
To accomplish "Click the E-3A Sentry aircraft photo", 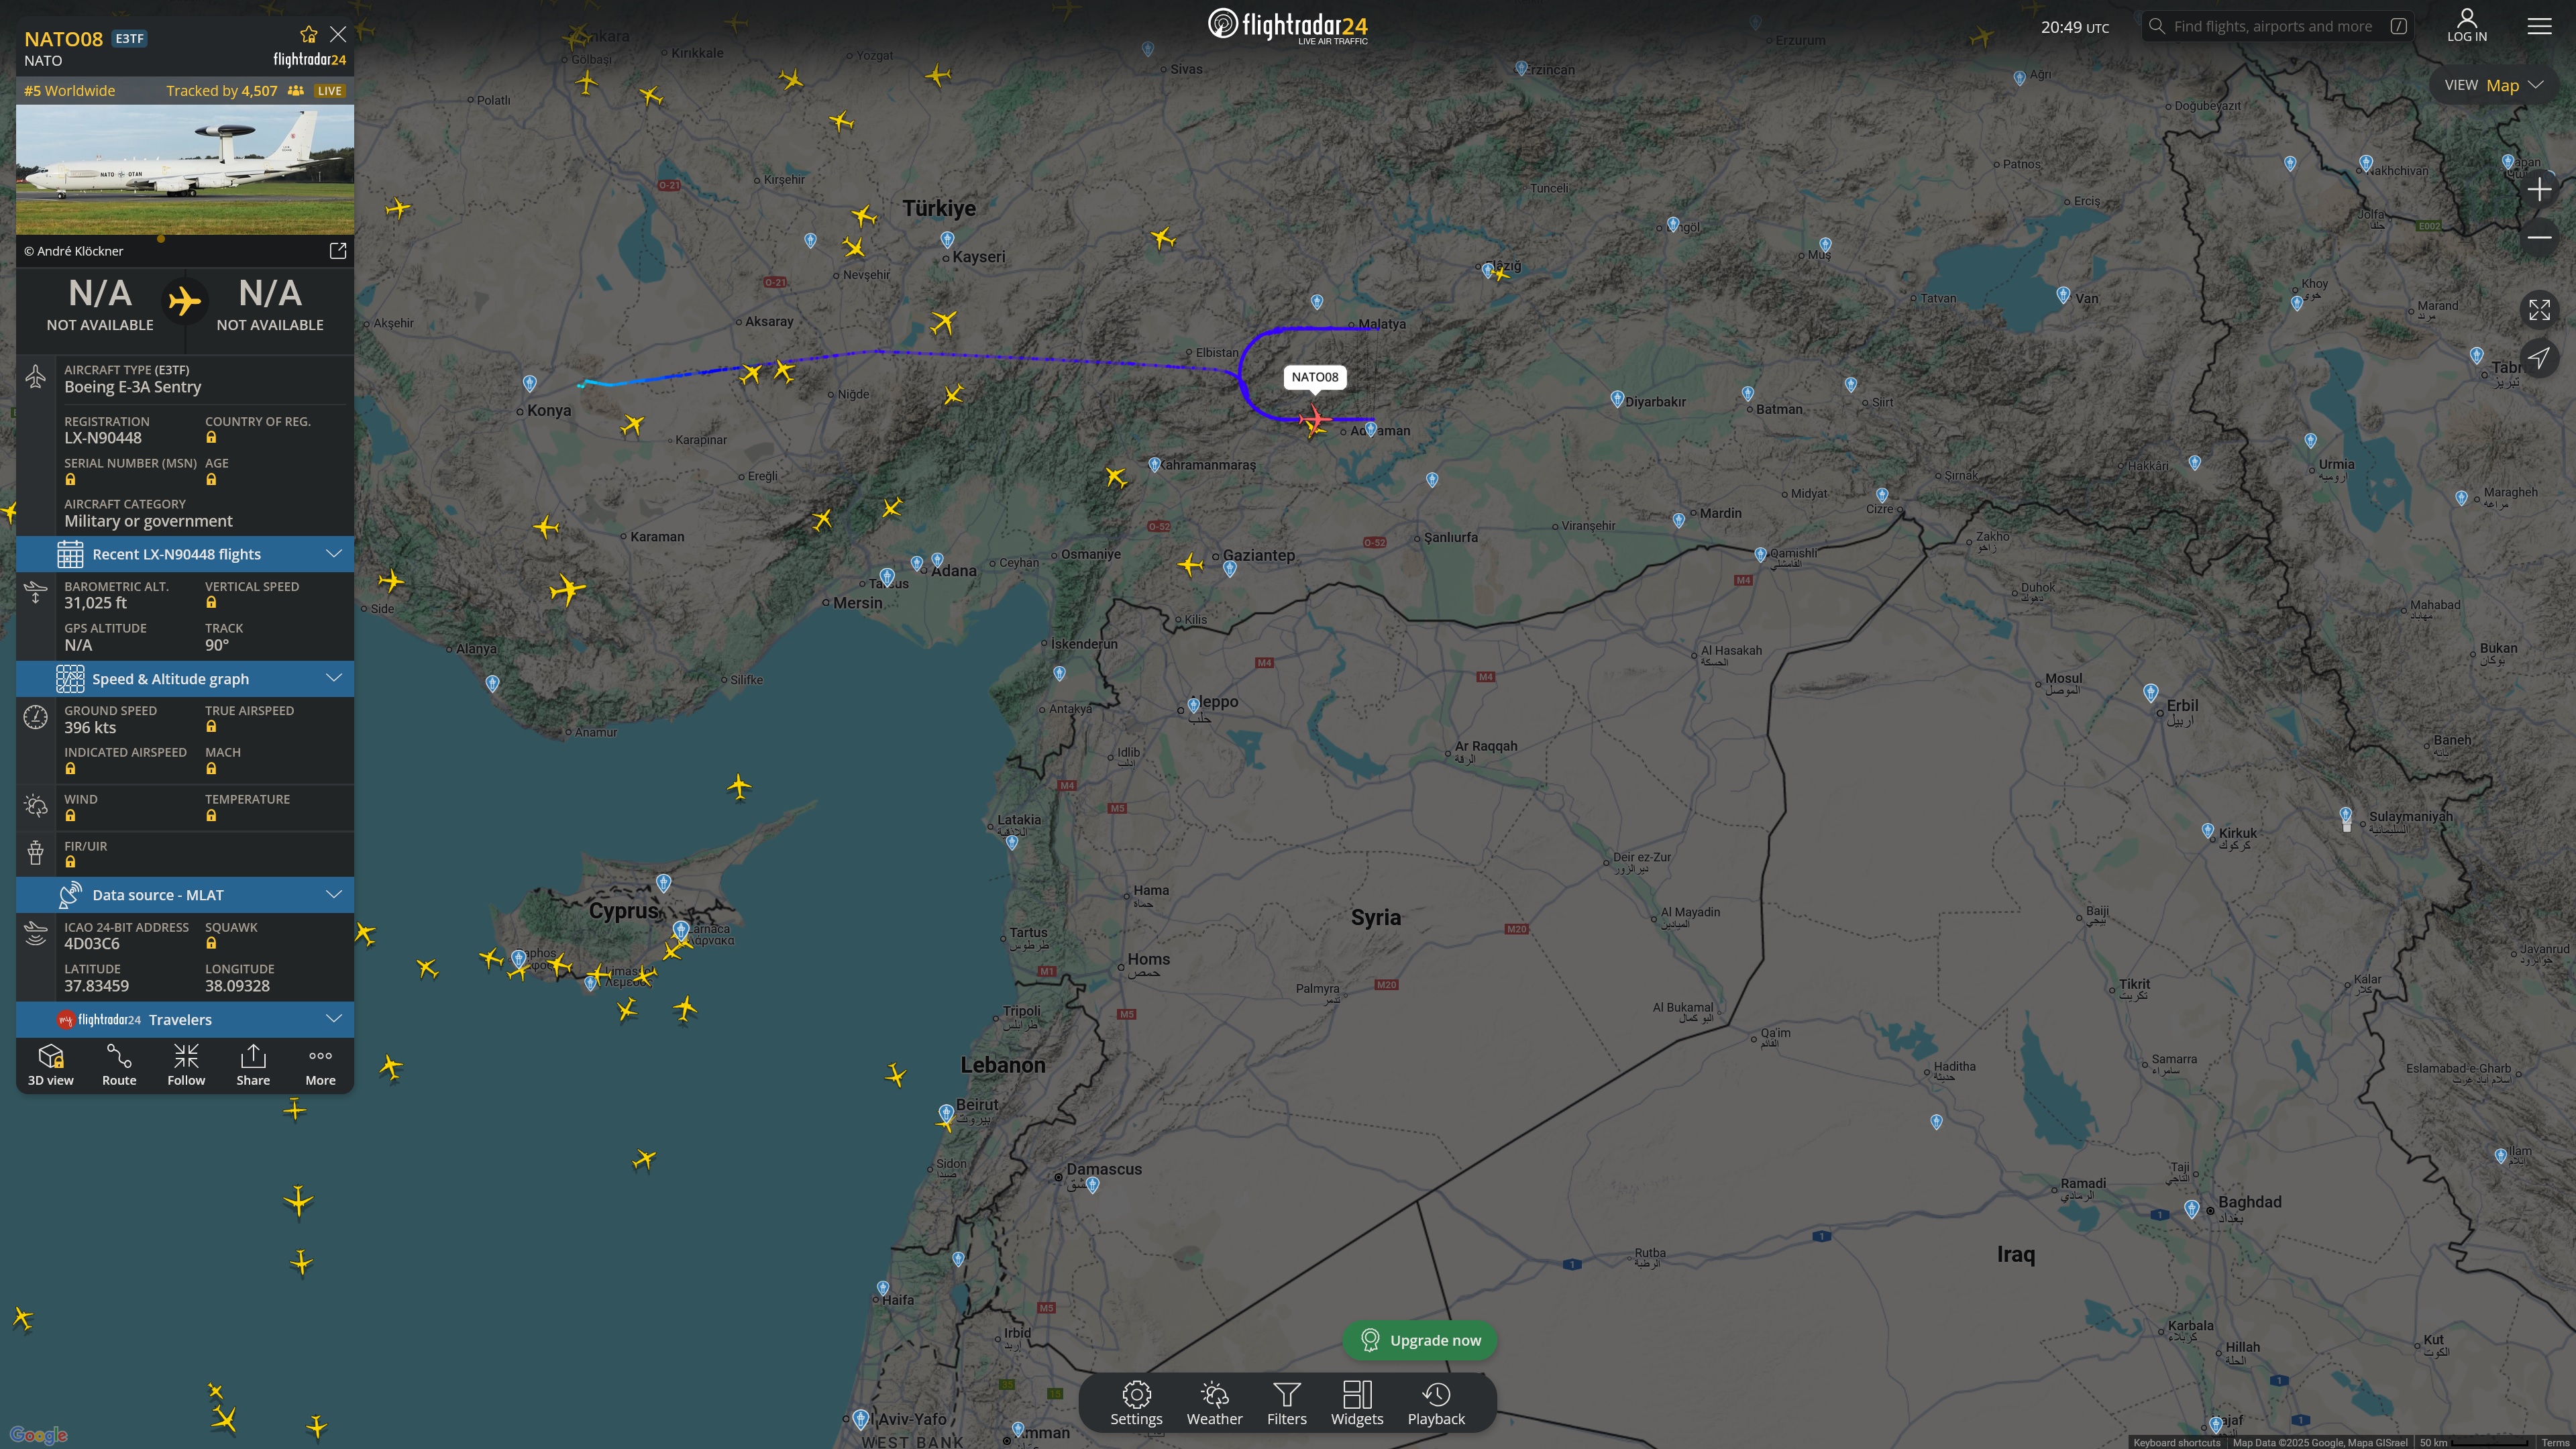I will pos(185,170).
